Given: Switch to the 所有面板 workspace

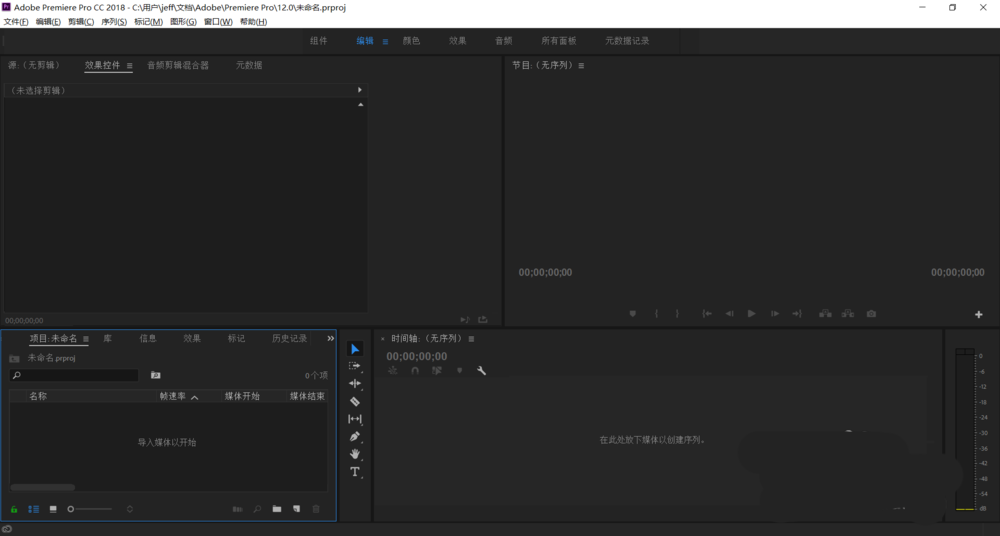Looking at the screenshot, I should click(559, 41).
